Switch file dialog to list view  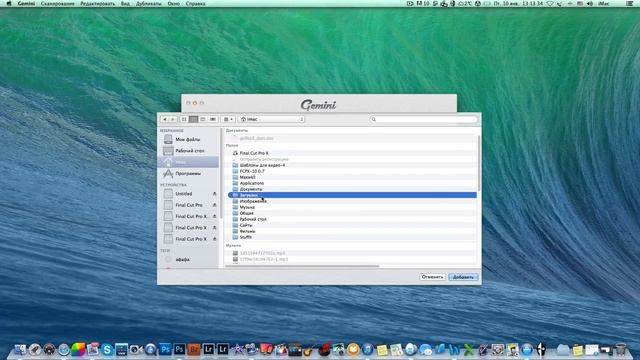193,119
